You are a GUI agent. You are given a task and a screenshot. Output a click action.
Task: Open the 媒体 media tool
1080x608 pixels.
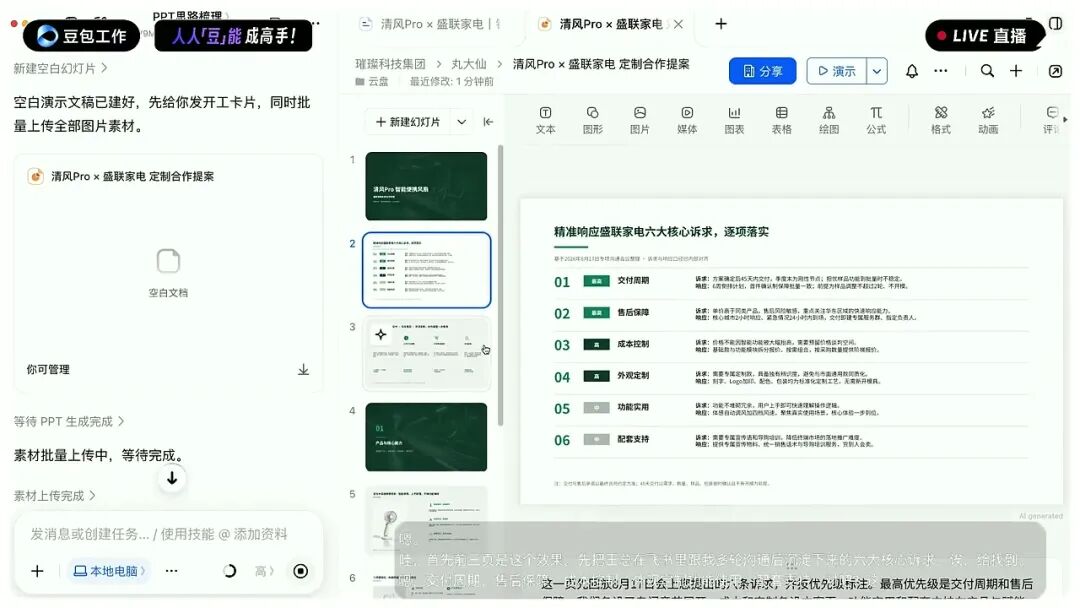pyautogui.click(x=687, y=120)
